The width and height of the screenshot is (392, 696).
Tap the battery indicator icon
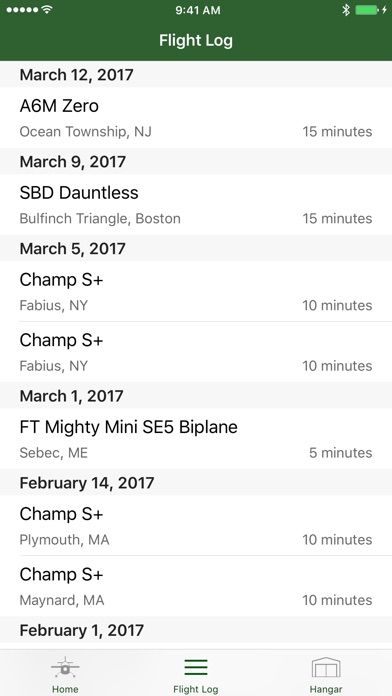[367, 10]
